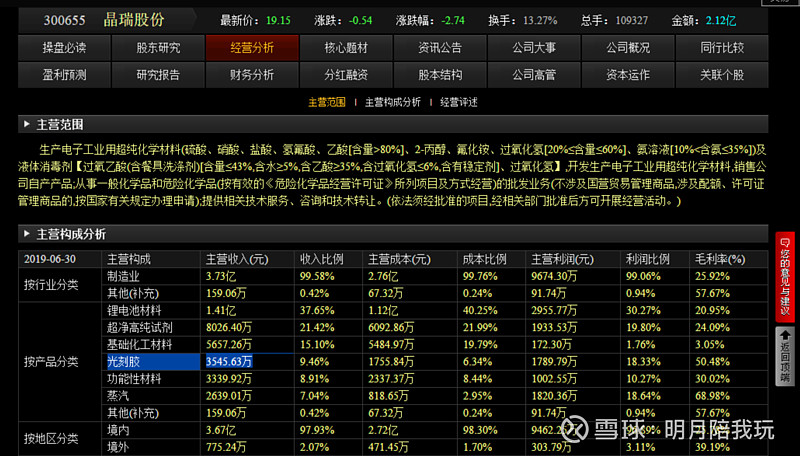
Task: Click the 按地区分类 category label
Action: coord(51,439)
